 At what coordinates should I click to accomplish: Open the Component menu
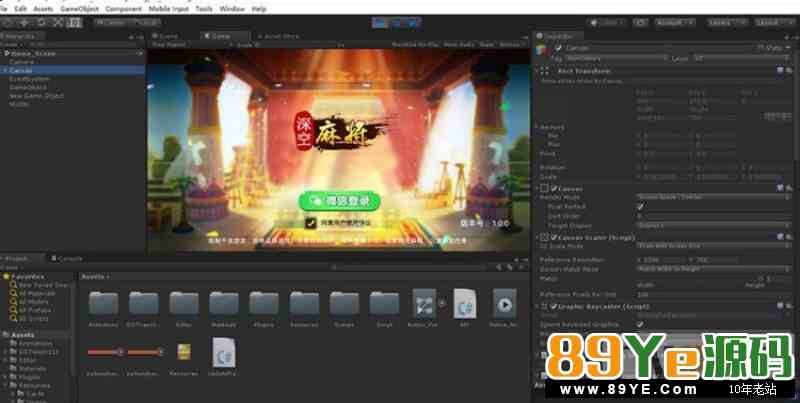(x=123, y=9)
